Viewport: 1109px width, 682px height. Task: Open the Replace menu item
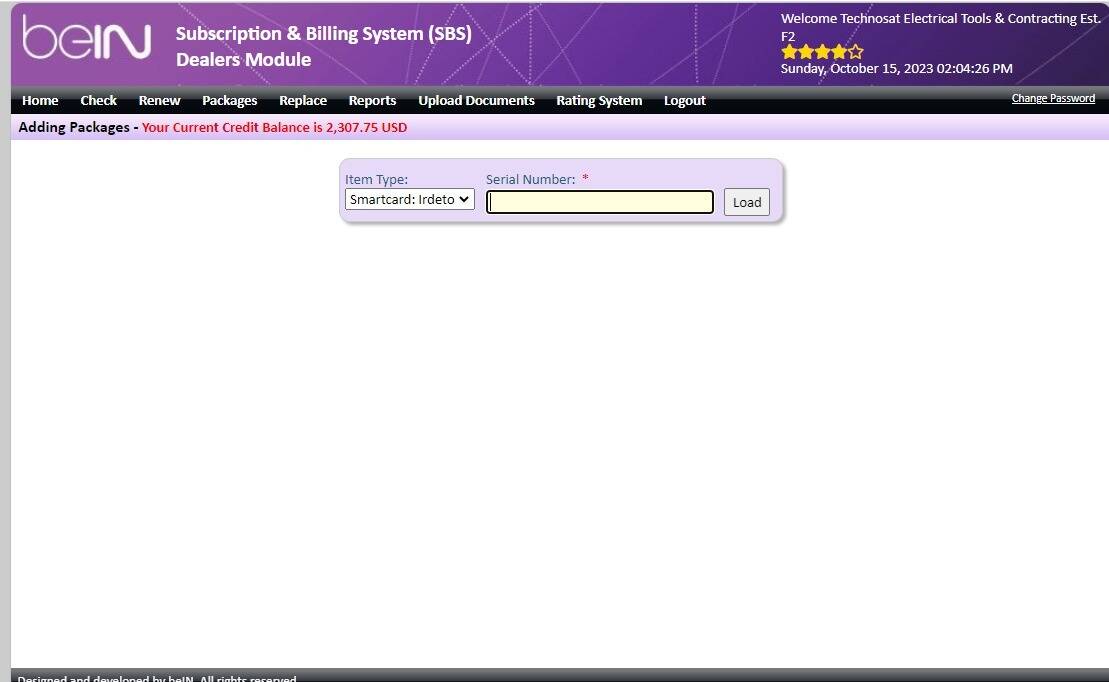coord(303,101)
